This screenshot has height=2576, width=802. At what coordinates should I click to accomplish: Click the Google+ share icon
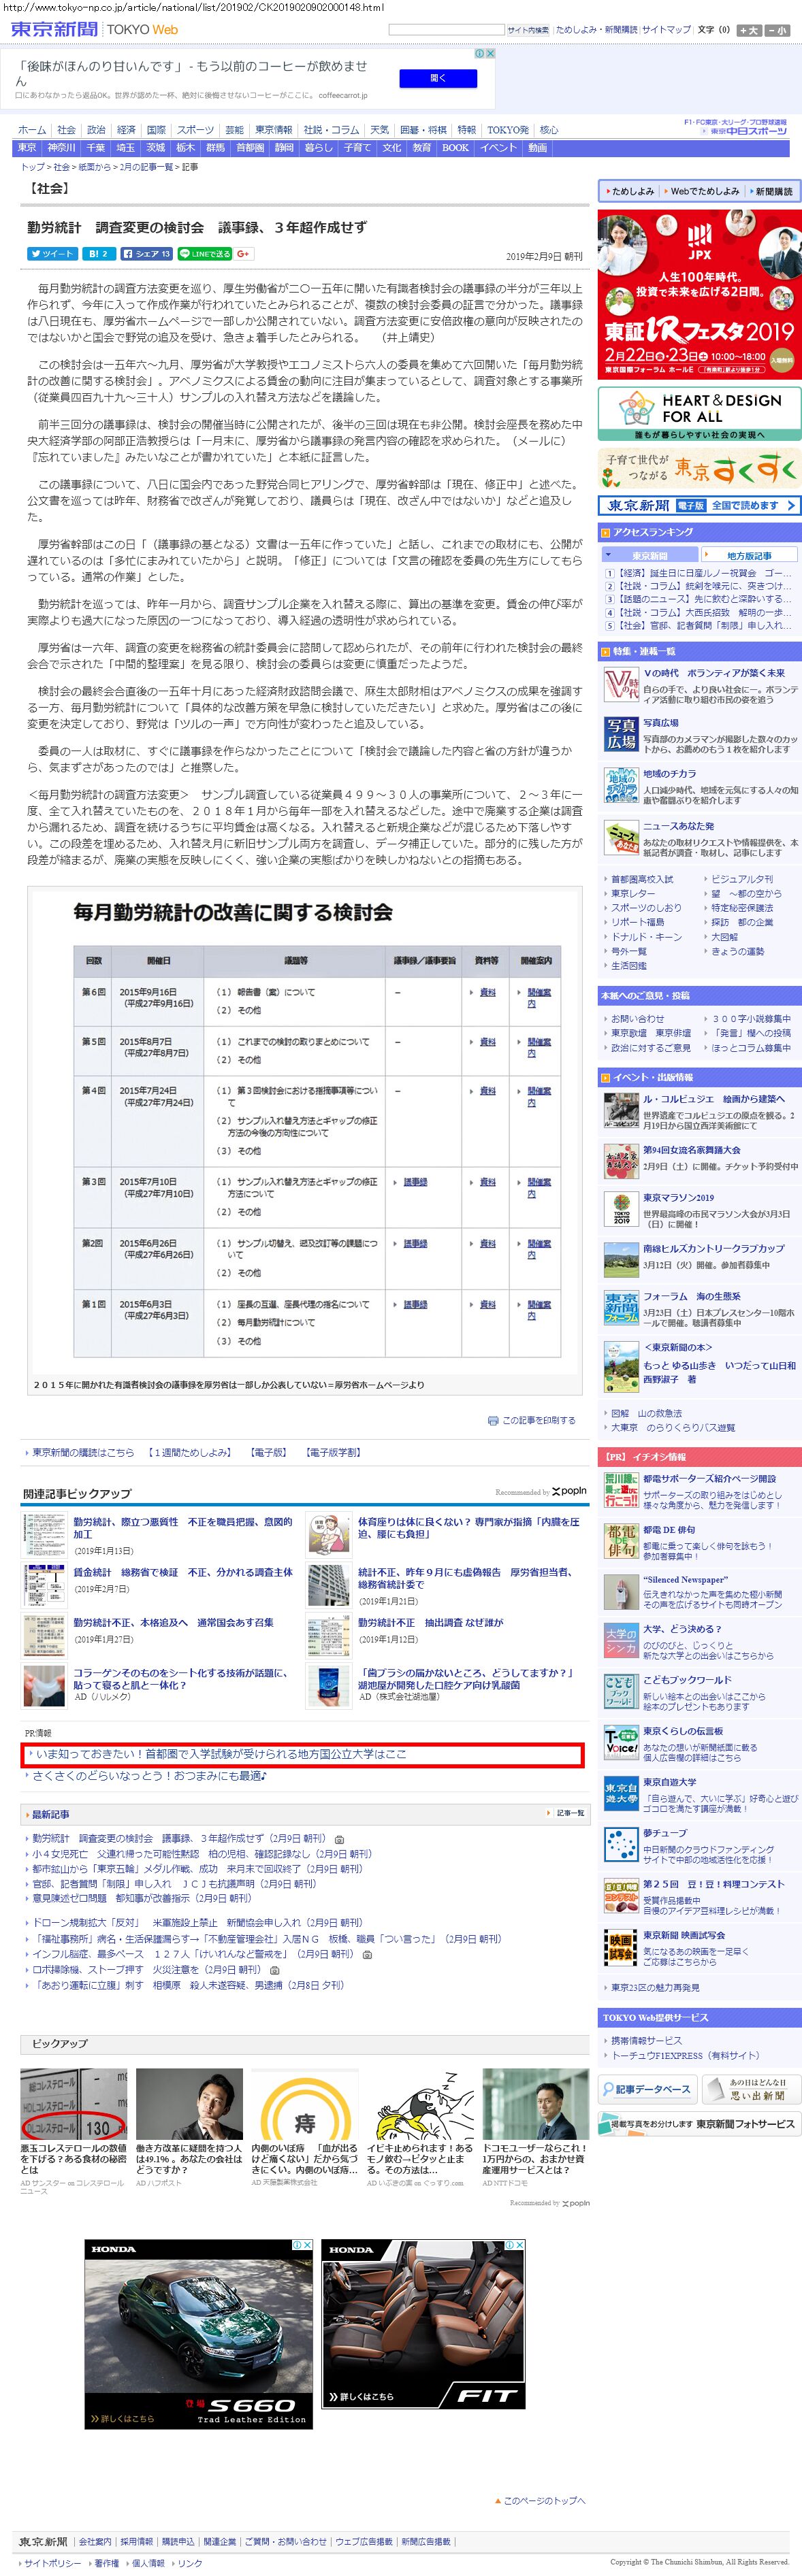click(x=243, y=254)
